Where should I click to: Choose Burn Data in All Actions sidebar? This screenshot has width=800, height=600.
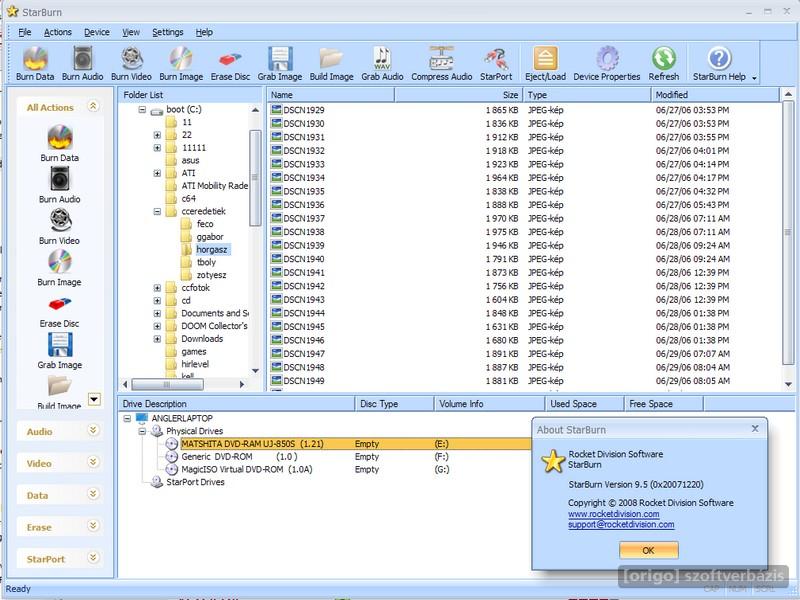(x=59, y=143)
